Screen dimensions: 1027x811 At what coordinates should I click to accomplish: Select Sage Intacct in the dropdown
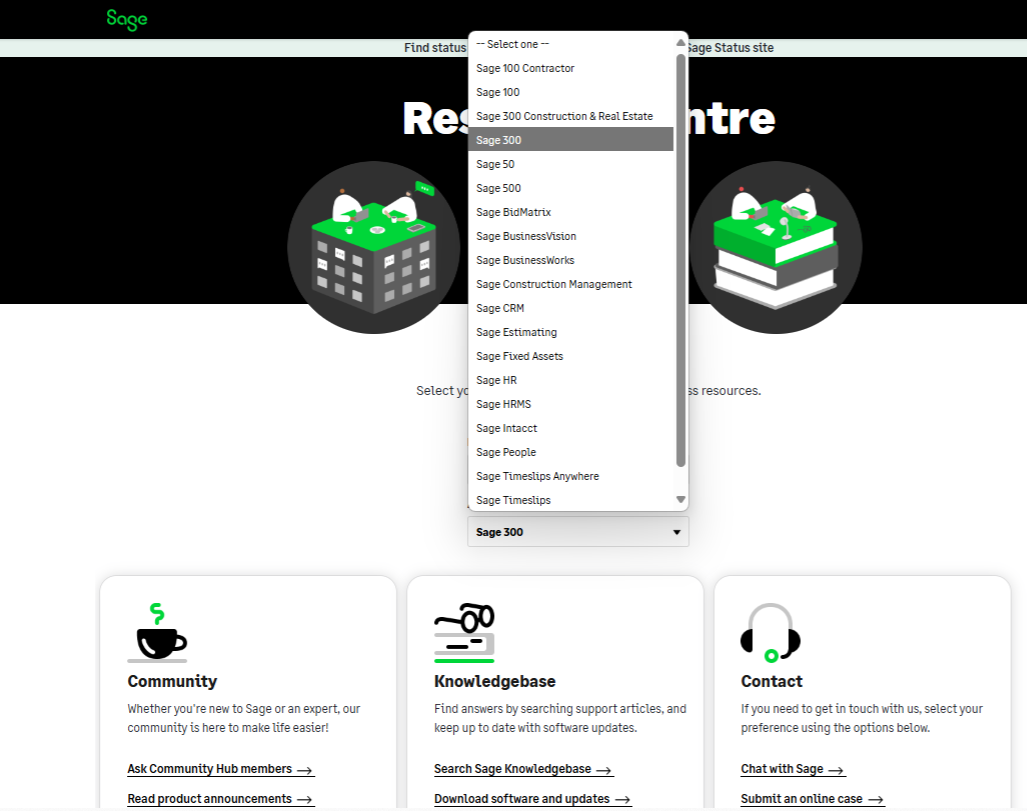[570, 428]
